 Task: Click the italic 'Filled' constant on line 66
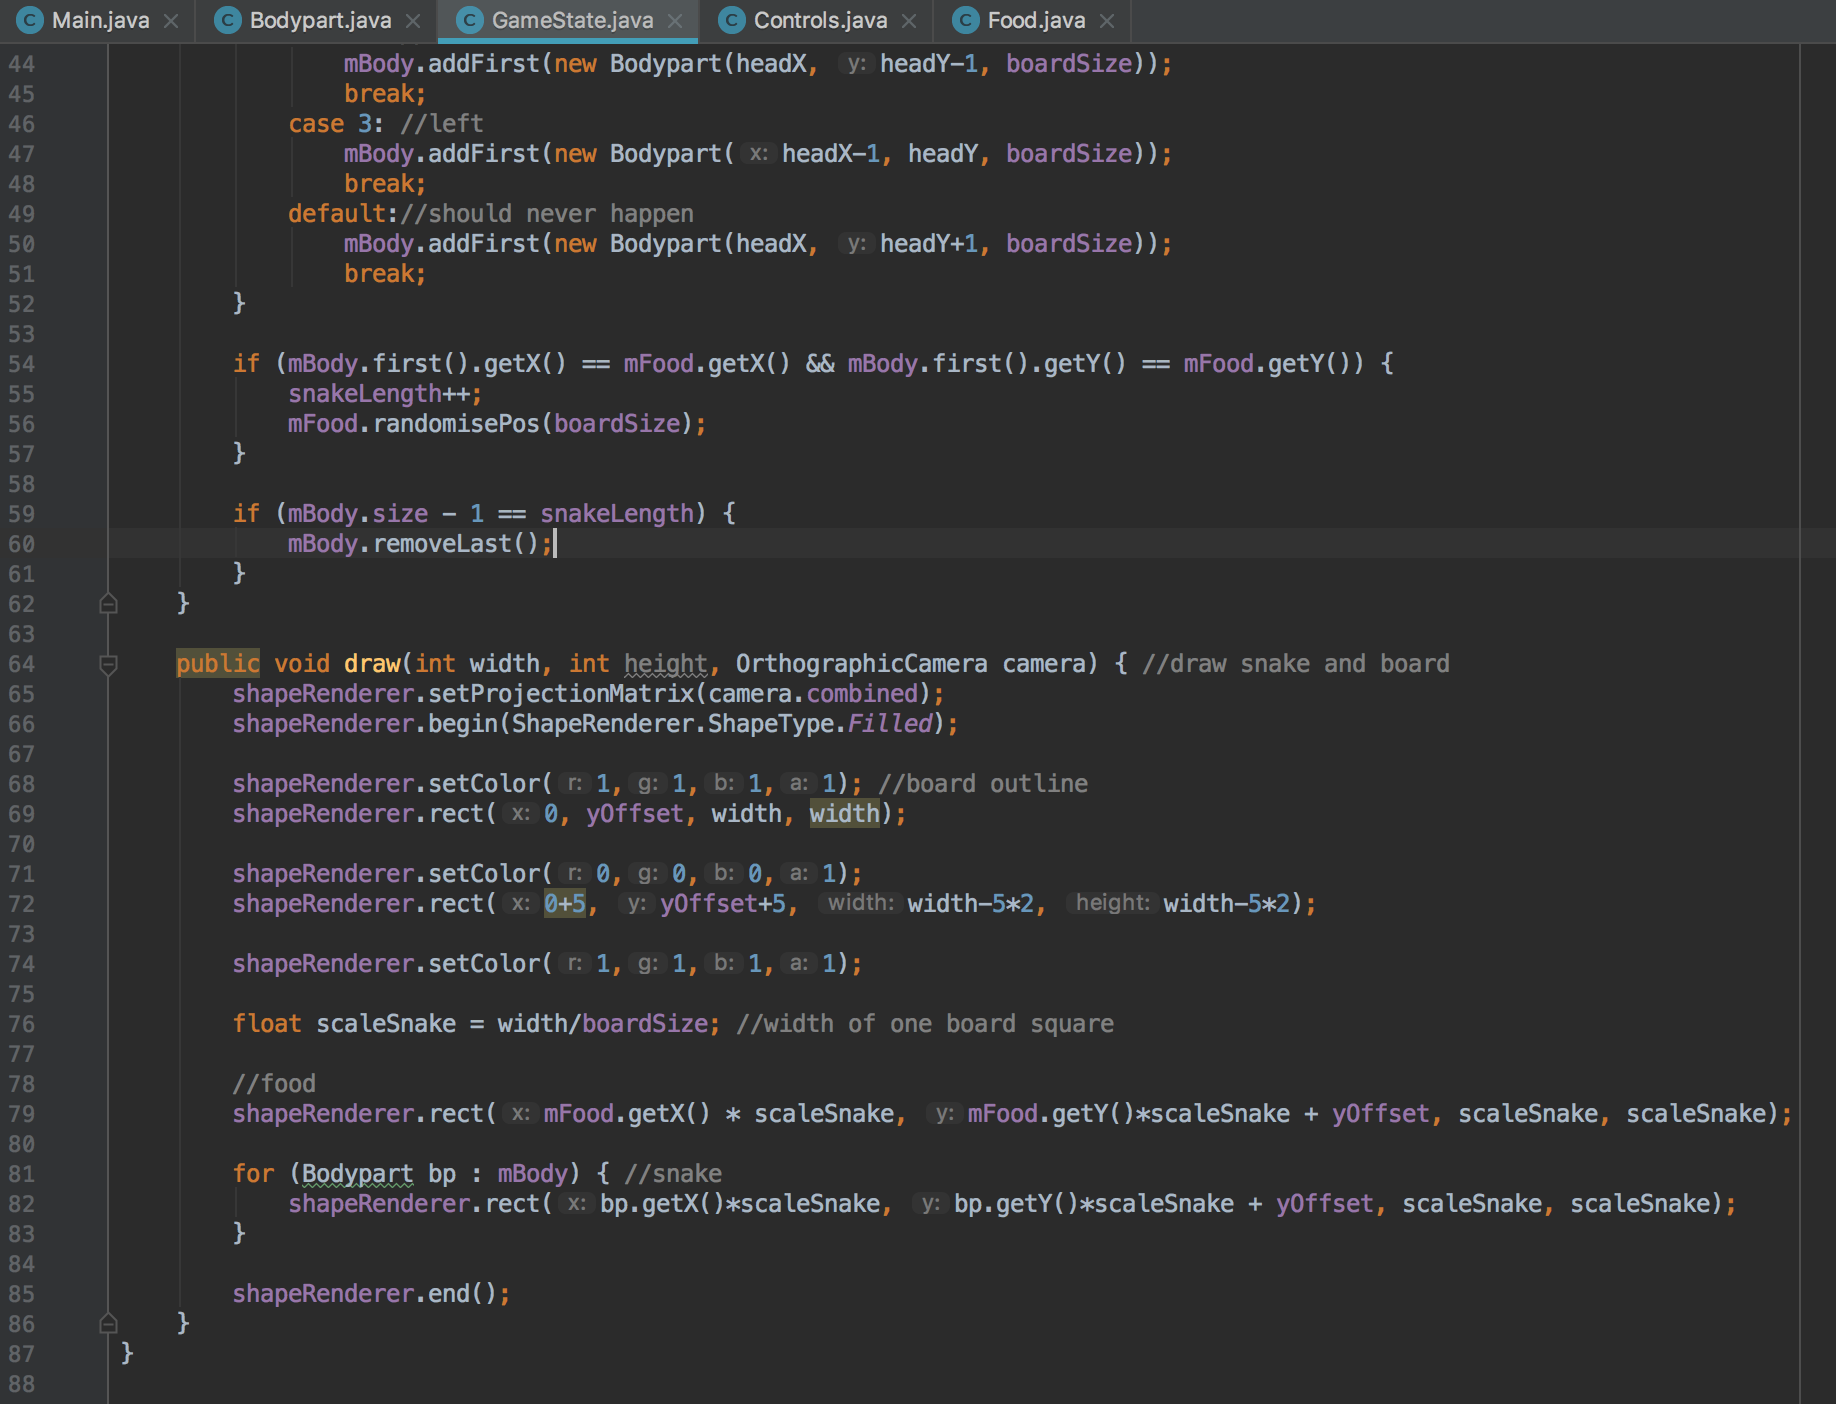pos(890,724)
